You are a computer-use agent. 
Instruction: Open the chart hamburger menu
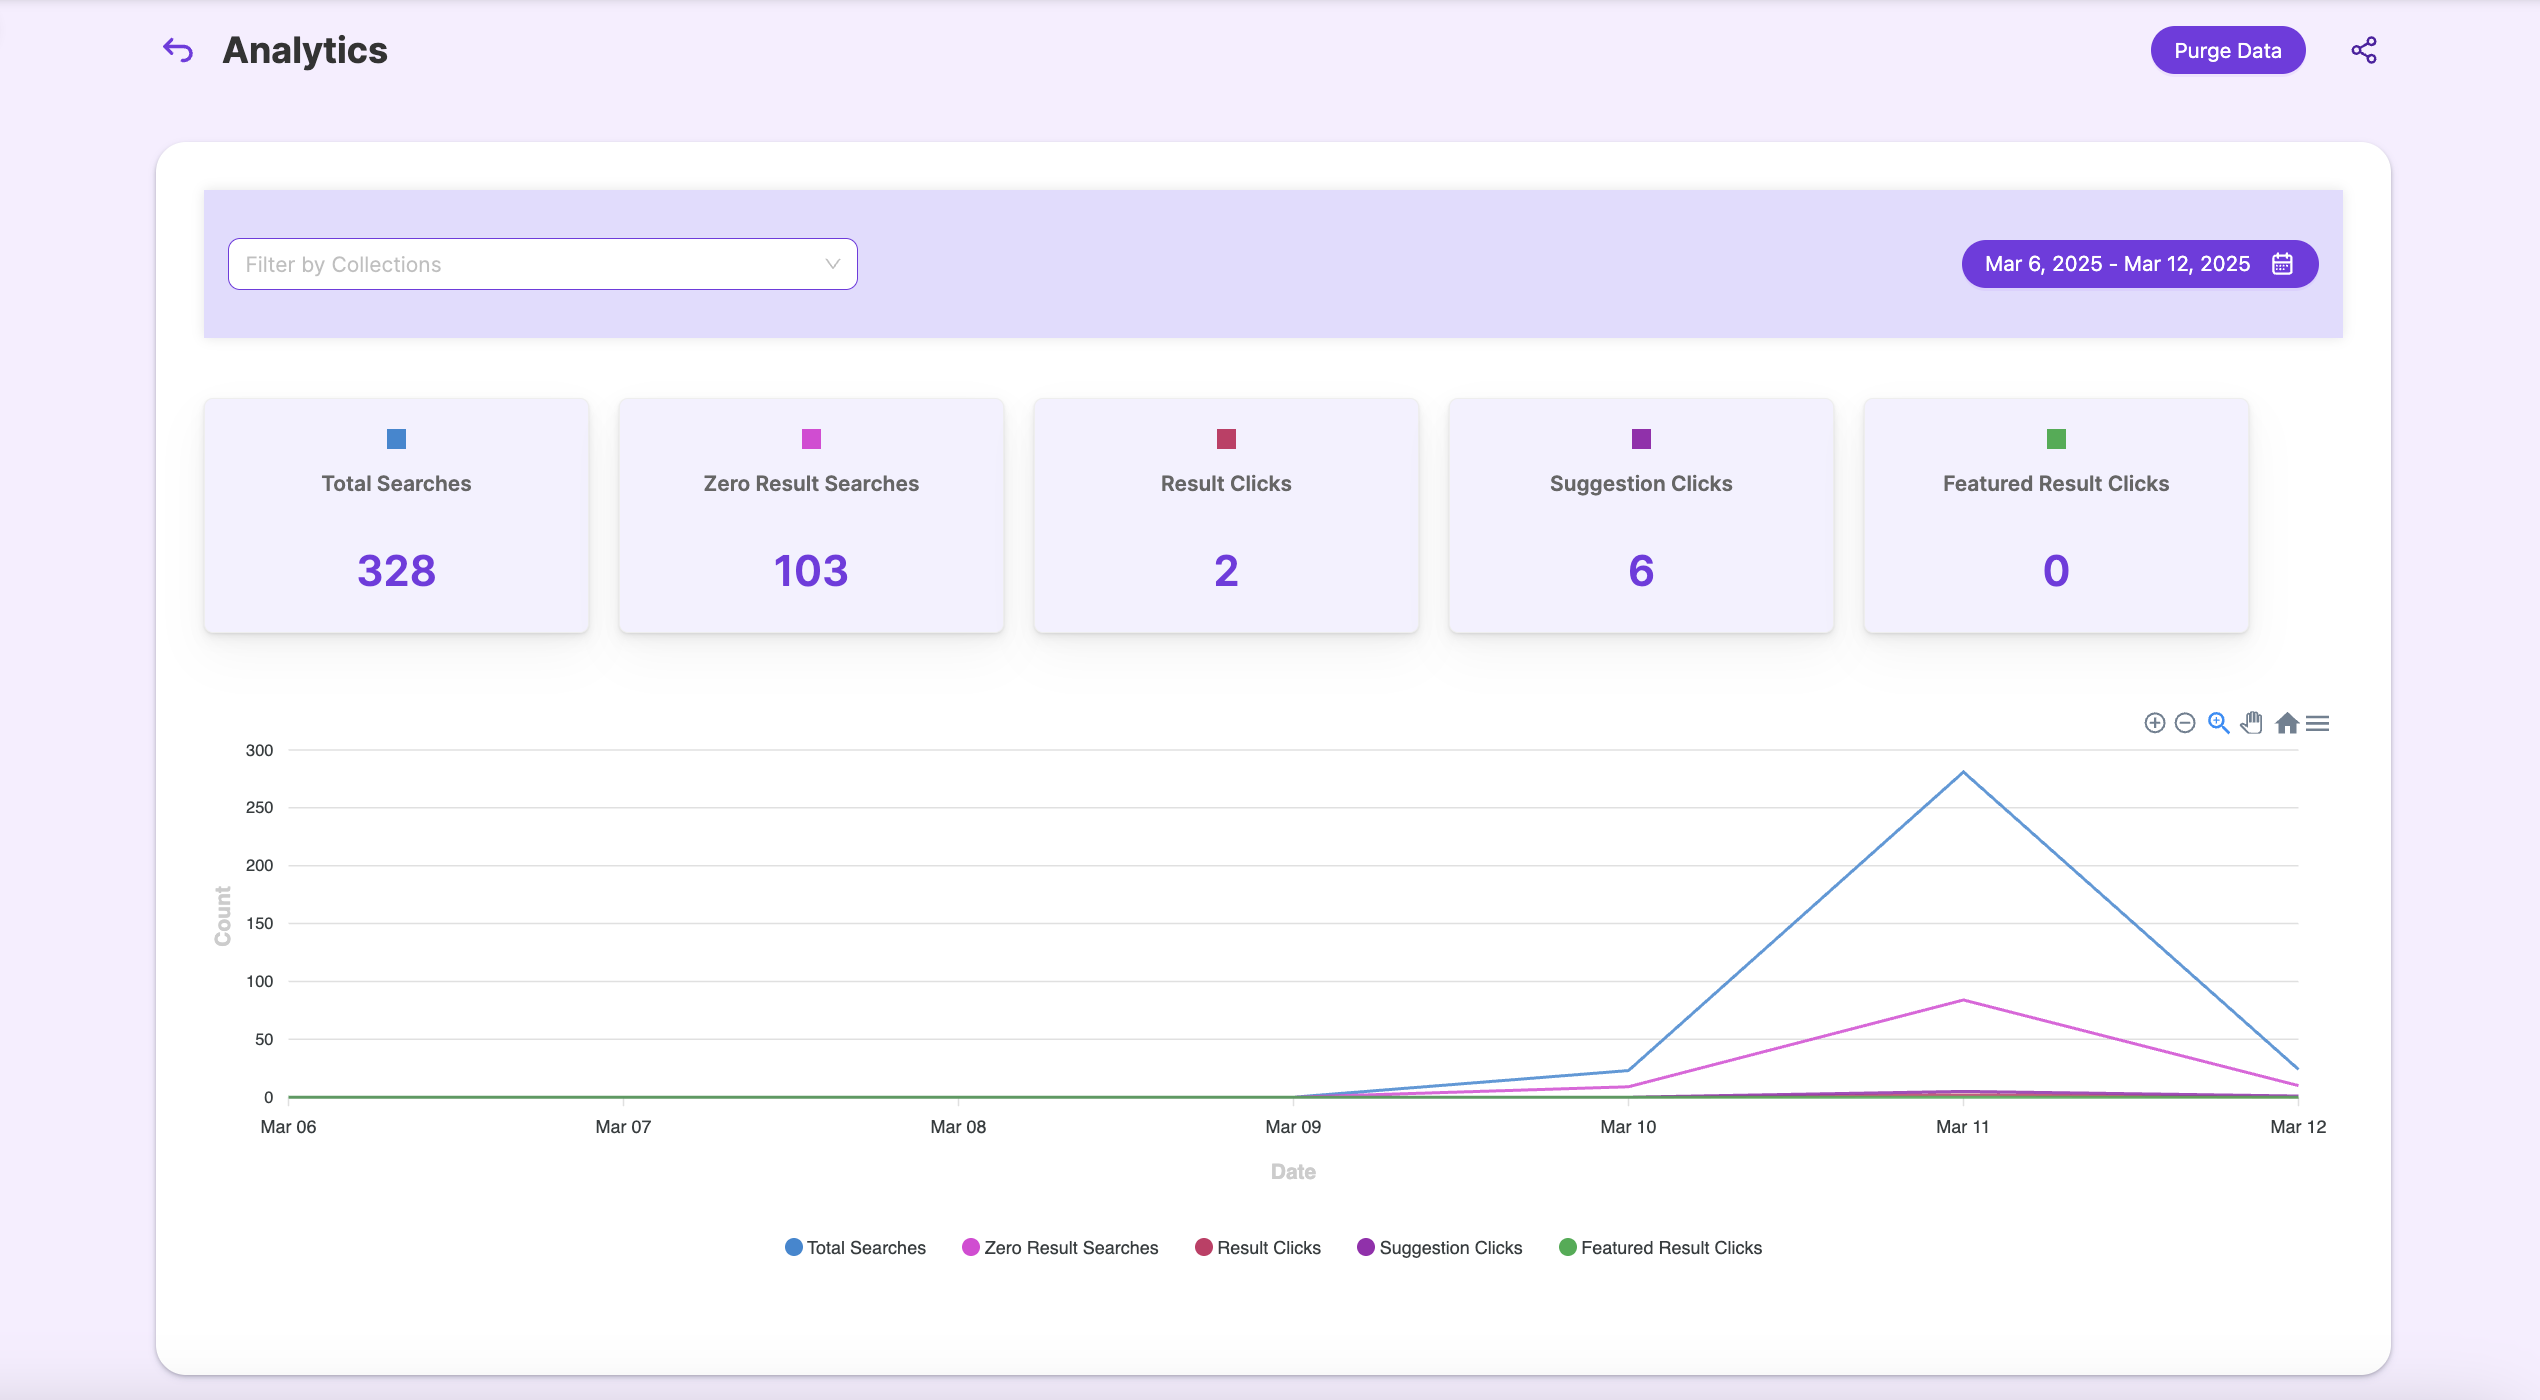coord(2317,723)
